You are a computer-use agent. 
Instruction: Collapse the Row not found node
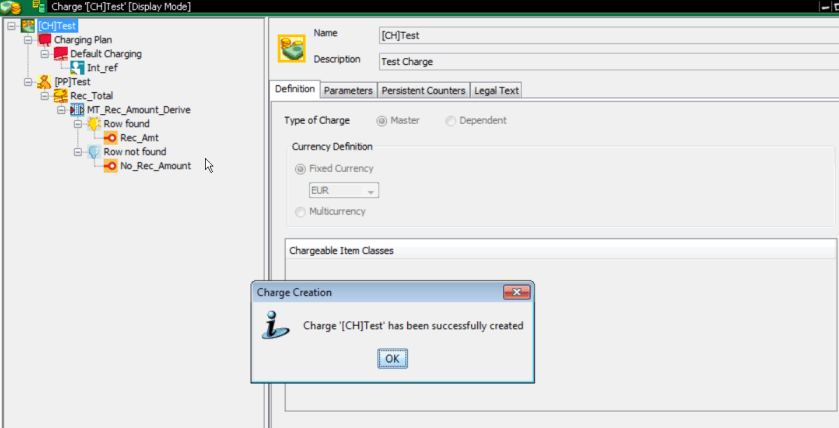[x=78, y=152]
